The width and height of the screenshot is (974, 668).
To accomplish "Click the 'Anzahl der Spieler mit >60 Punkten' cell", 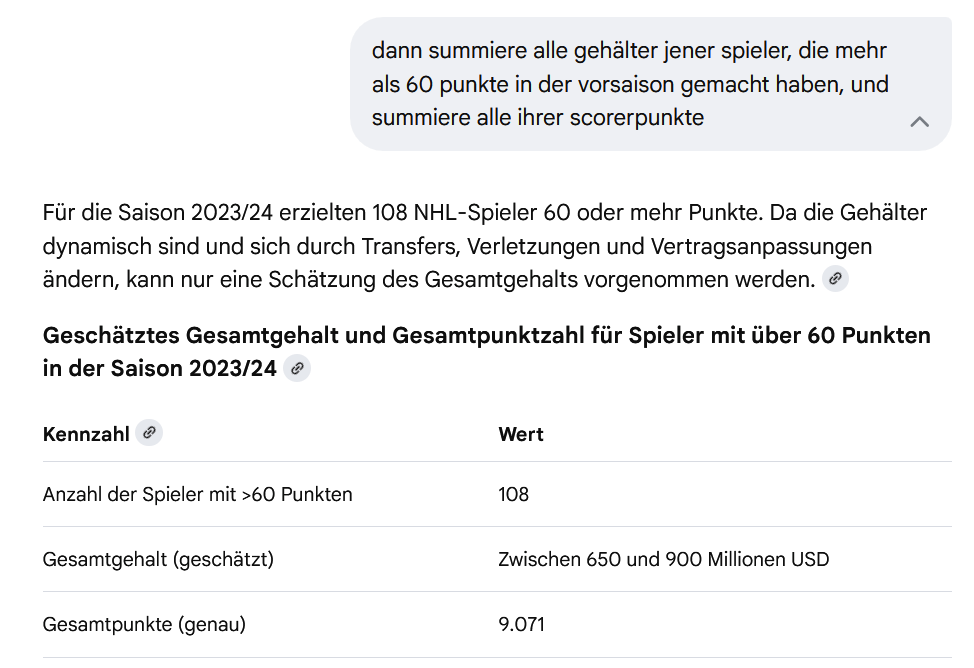I will click(x=197, y=494).
